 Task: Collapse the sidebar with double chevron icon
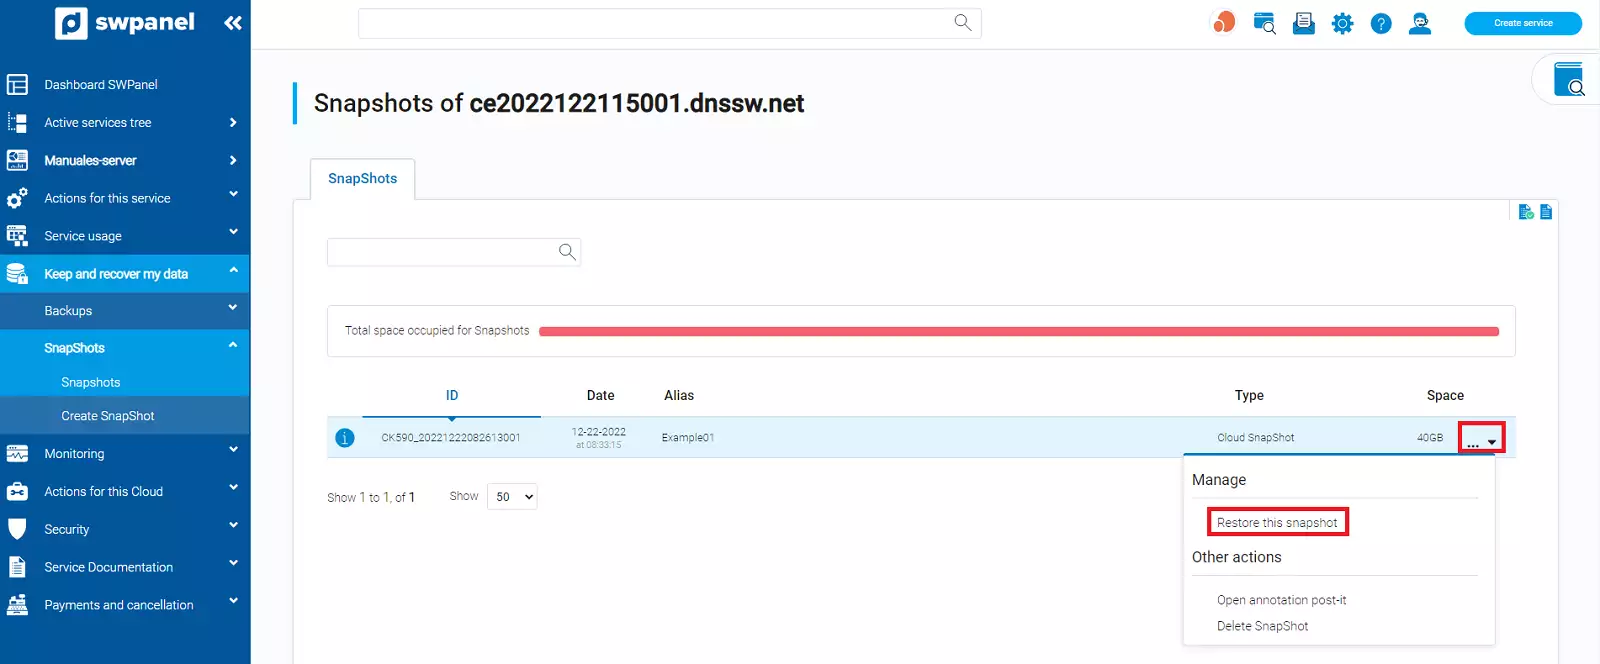tap(232, 23)
